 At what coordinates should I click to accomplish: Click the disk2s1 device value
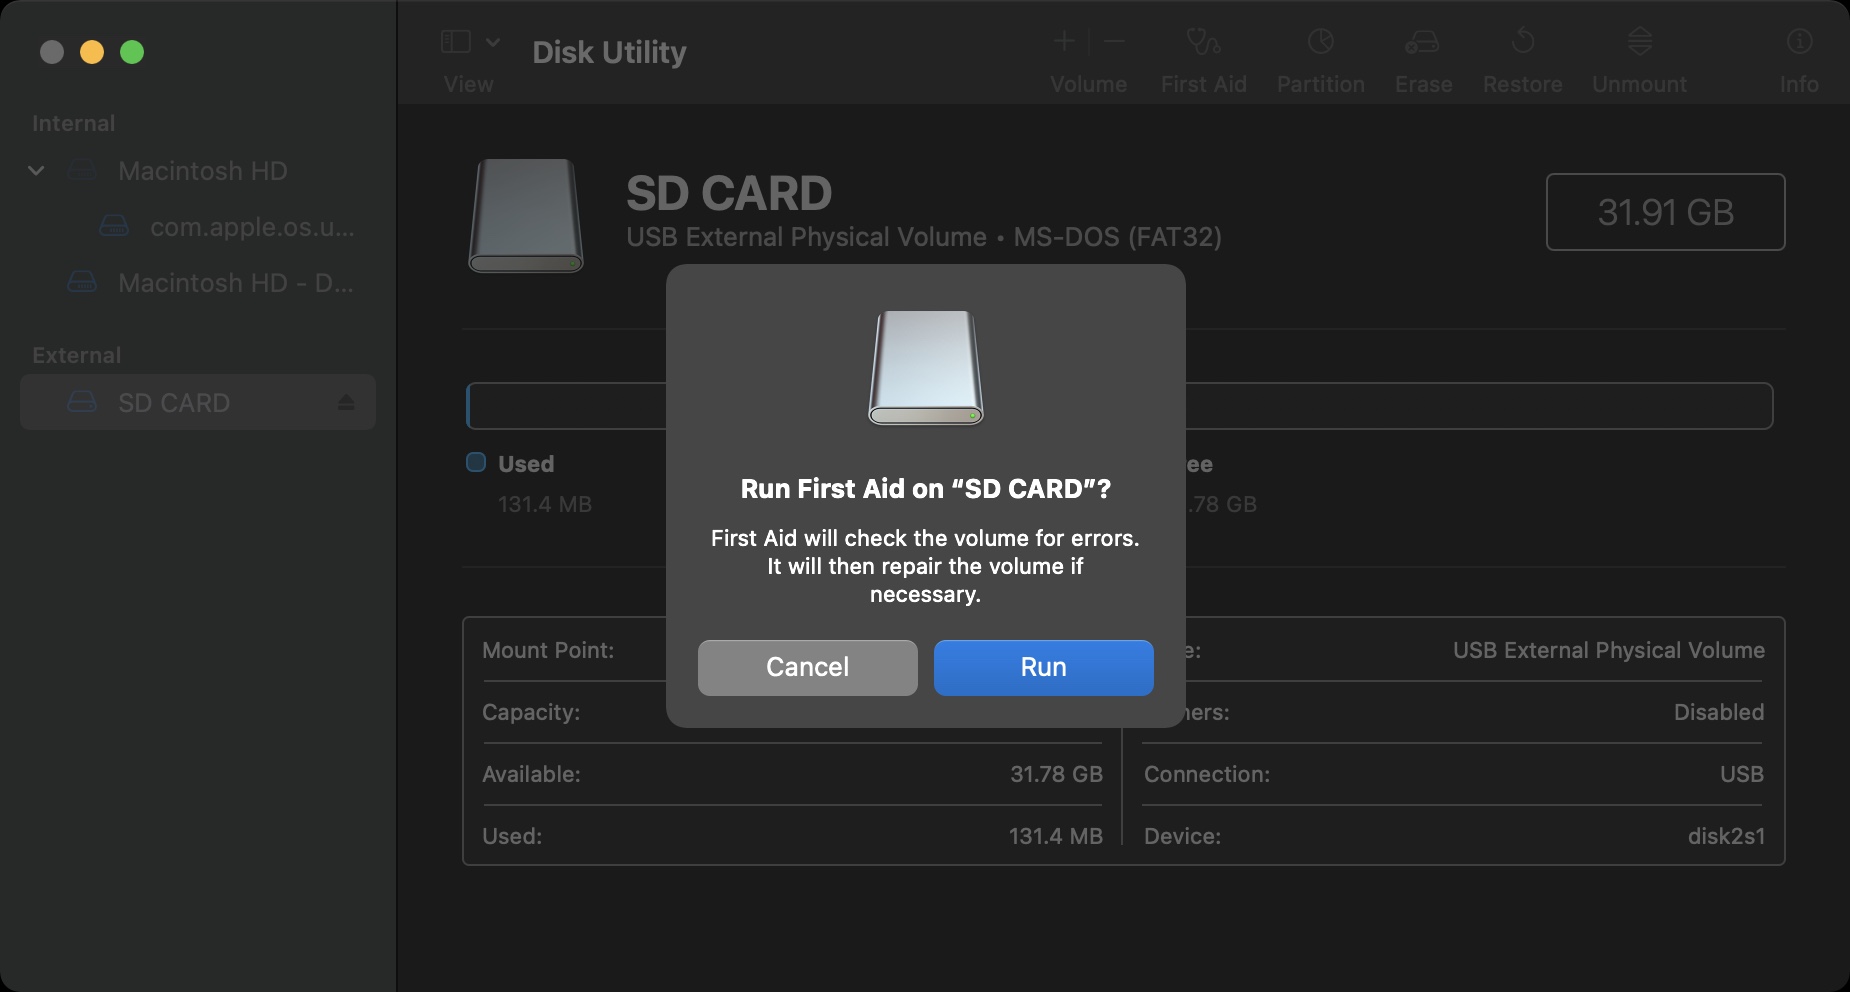click(1726, 836)
